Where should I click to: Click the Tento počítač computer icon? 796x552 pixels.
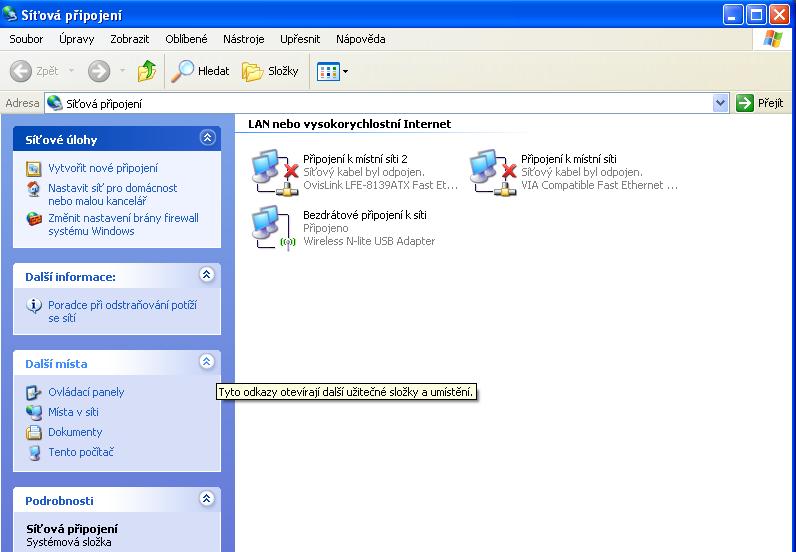point(34,452)
